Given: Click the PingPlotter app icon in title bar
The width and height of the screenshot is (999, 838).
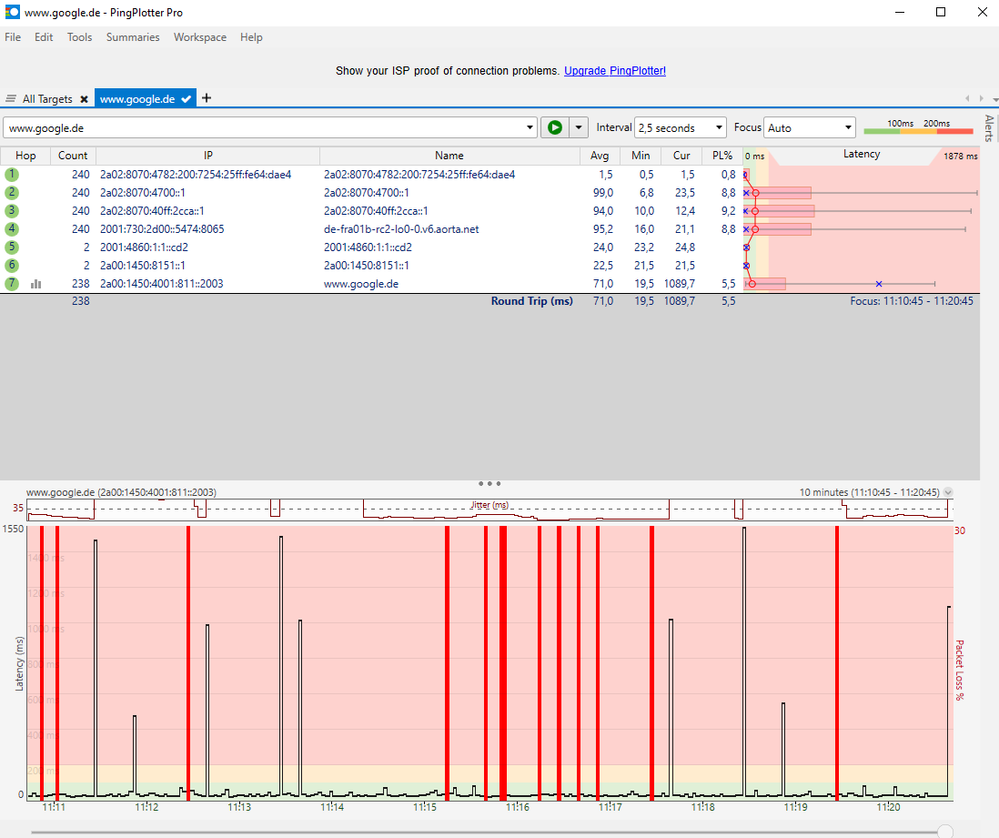Looking at the screenshot, I should pos(12,12).
